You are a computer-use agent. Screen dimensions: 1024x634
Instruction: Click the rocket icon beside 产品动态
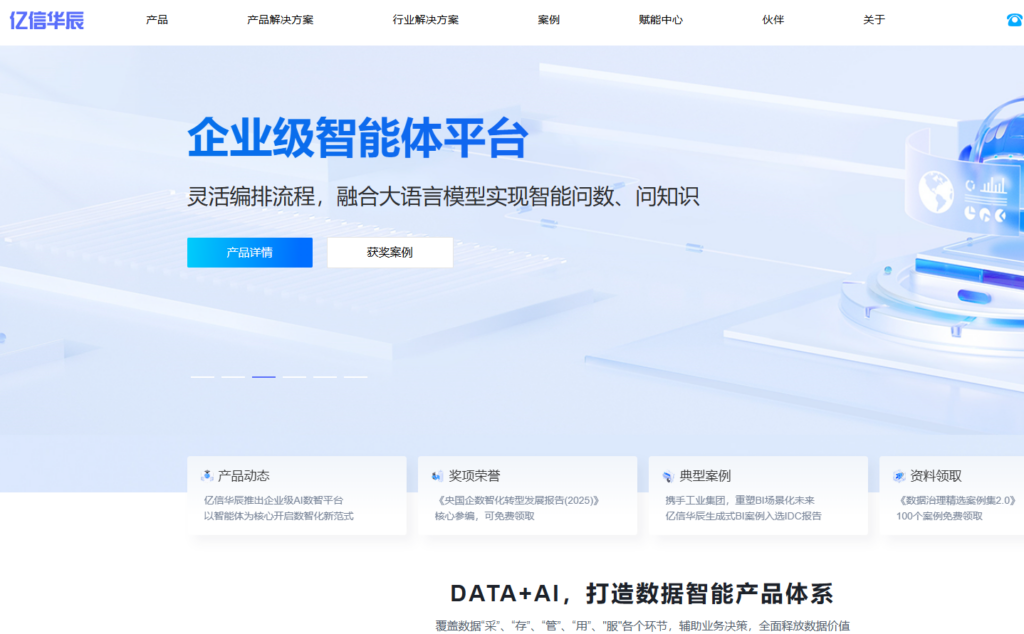click(206, 474)
